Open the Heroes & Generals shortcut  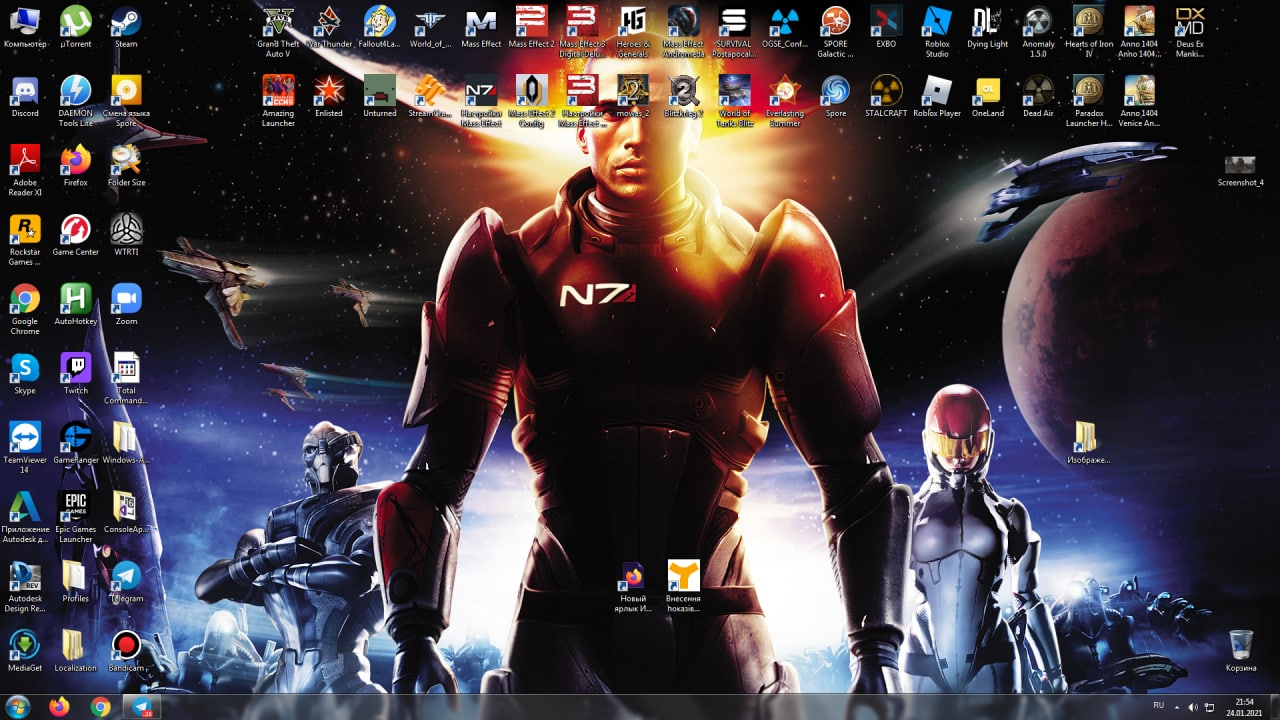tap(633, 31)
